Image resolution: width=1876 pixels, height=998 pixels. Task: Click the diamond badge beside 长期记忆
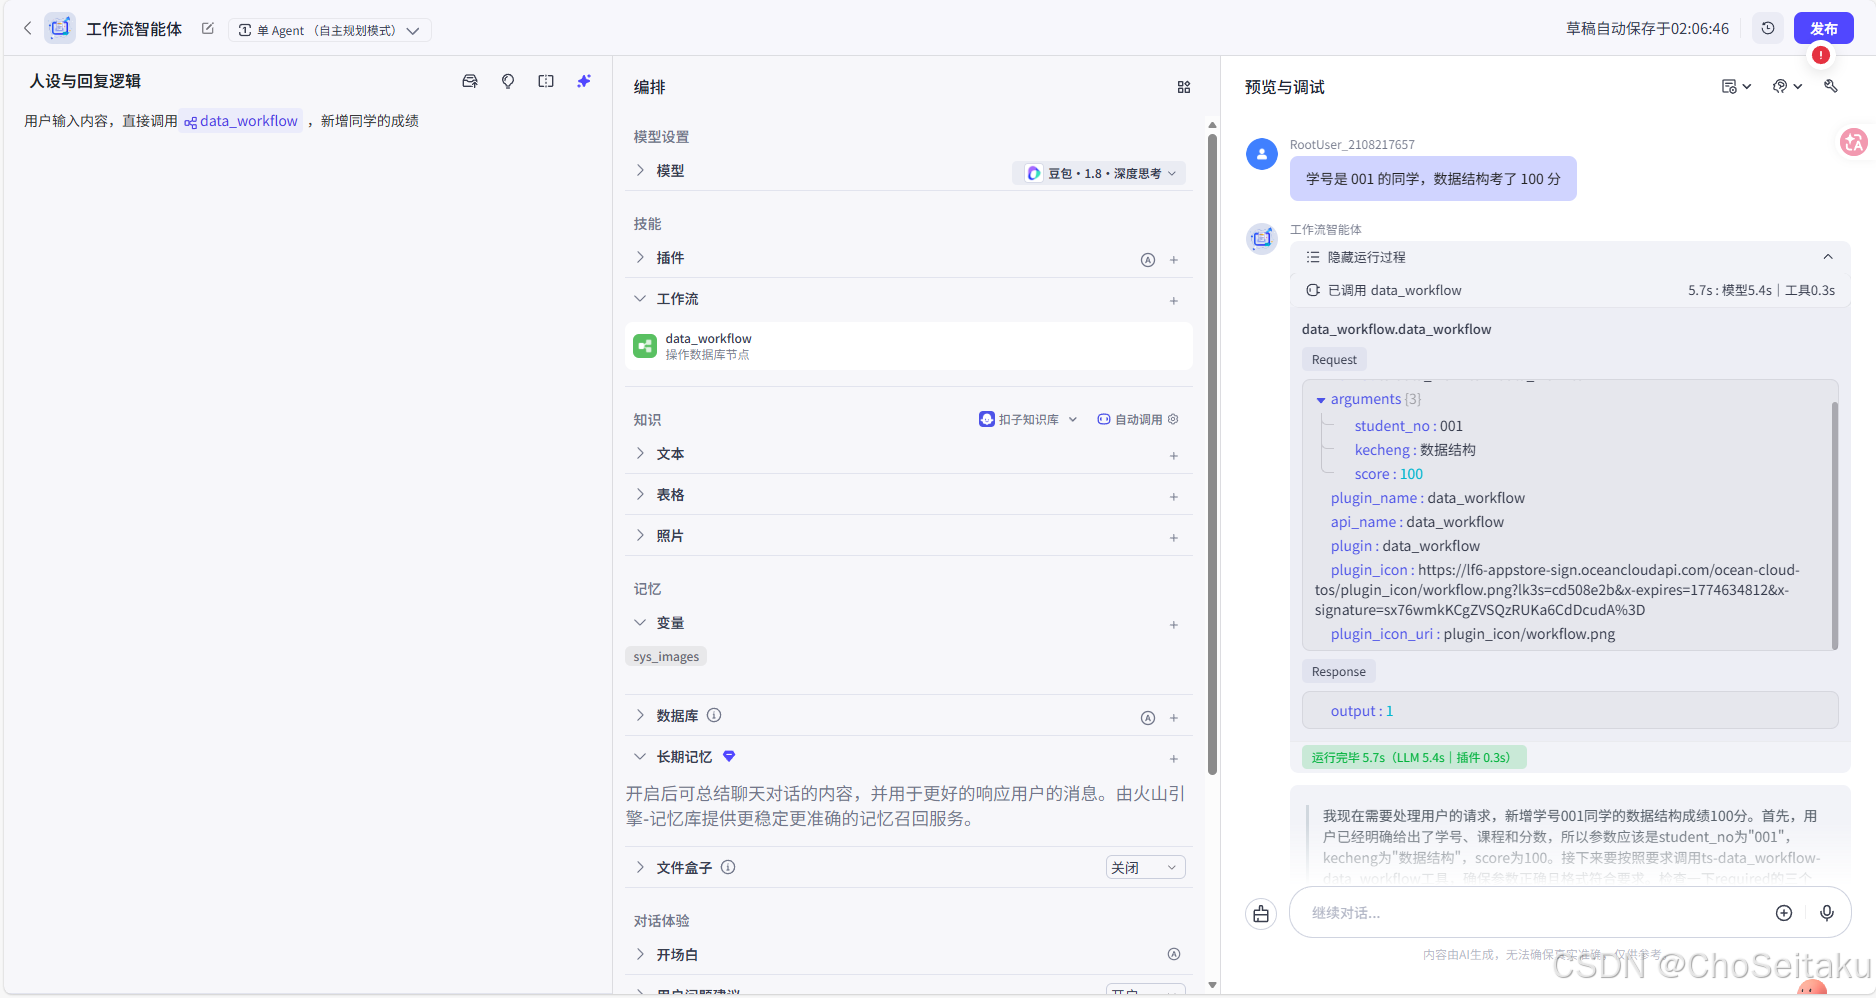(x=729, y=757)
